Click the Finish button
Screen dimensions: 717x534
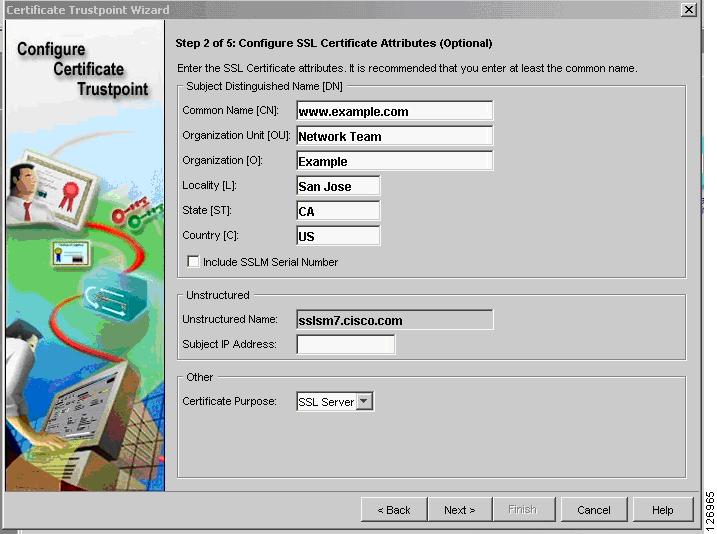[523, 510]
